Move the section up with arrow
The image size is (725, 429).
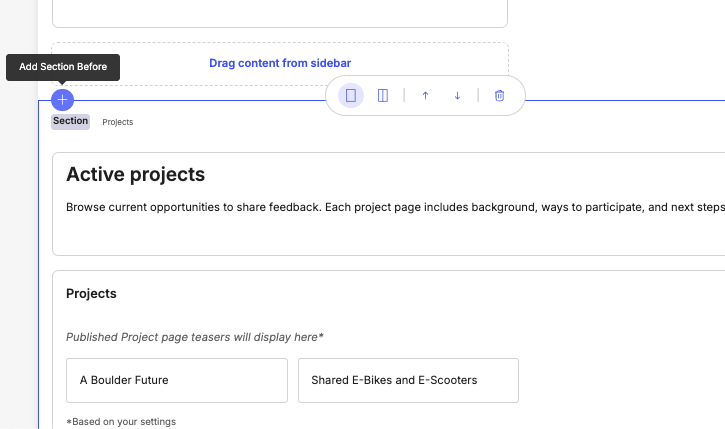pos(425,96)
